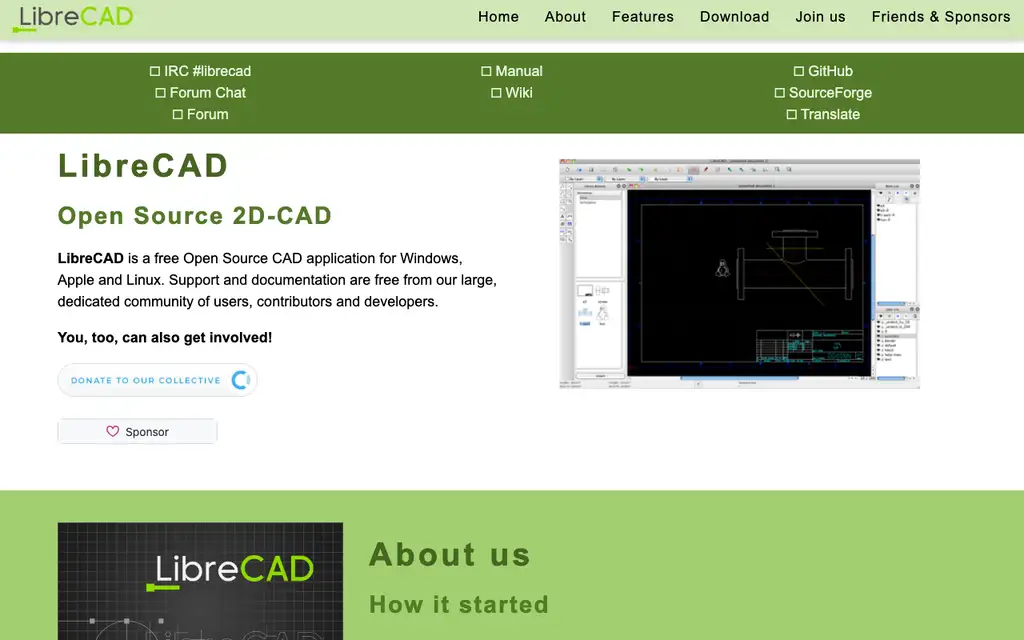Image resolution: width=1024 pixels, height=640 pixels.
Task: Click the LibreCAD logo in the header
Action: [73, 18]
